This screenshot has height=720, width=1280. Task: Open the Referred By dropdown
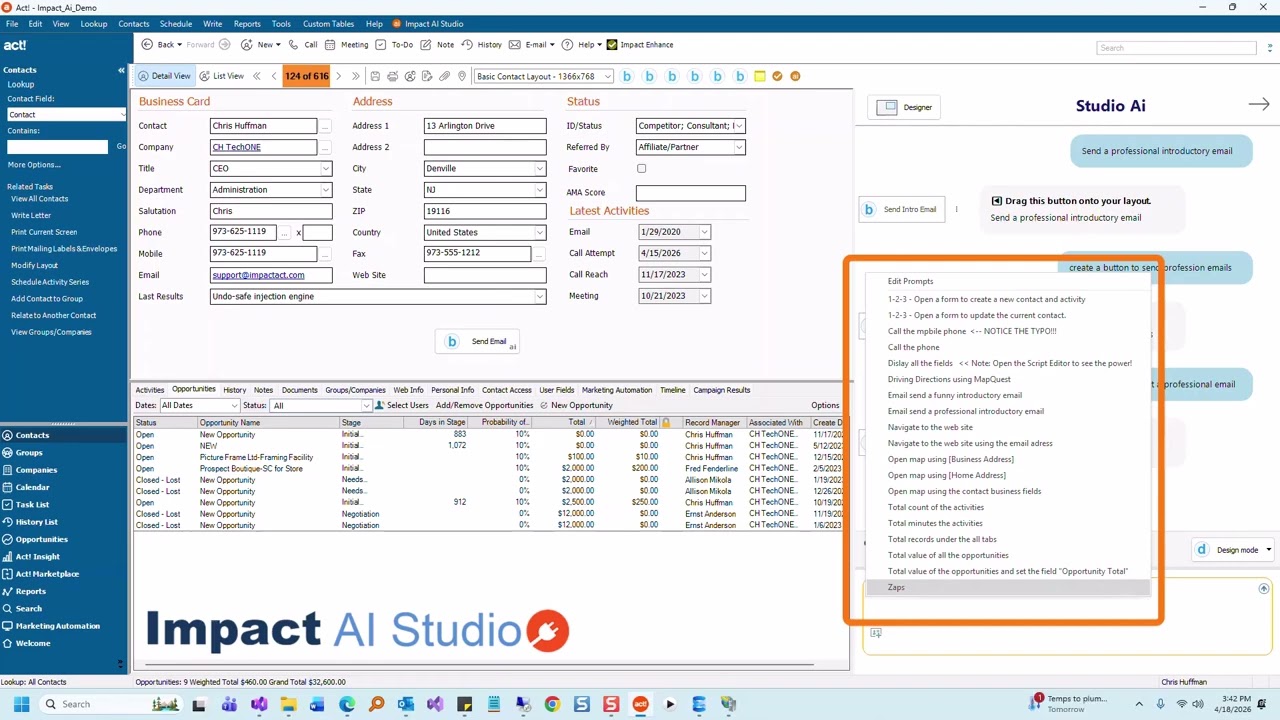(739, 147)
